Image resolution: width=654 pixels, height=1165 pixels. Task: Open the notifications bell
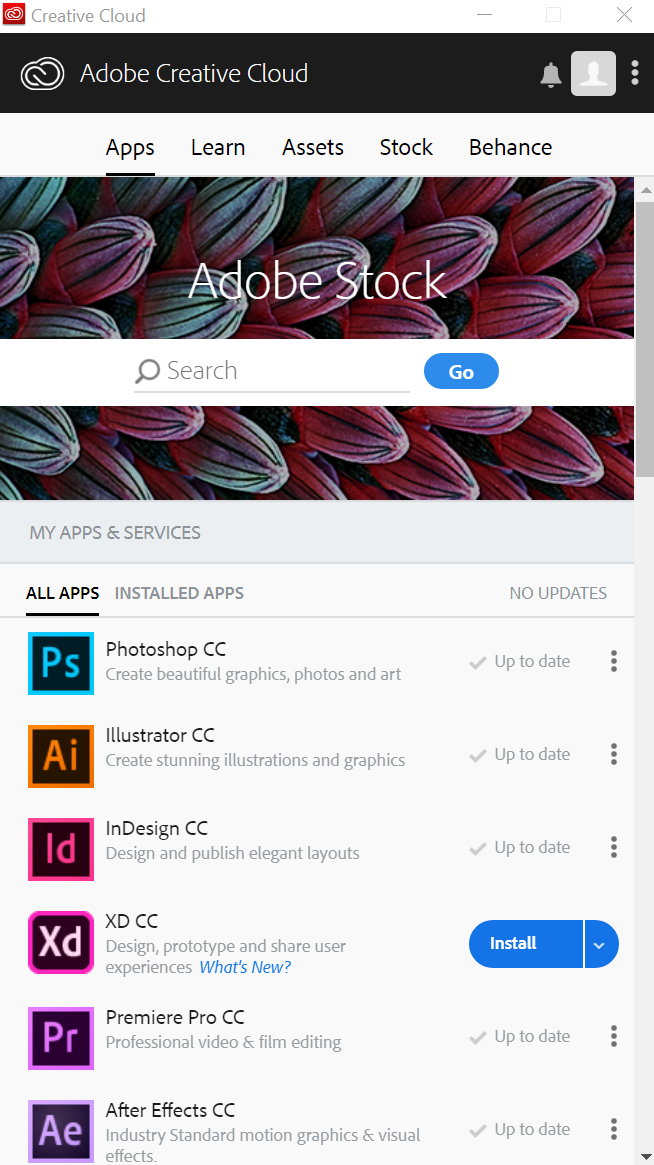550,74
